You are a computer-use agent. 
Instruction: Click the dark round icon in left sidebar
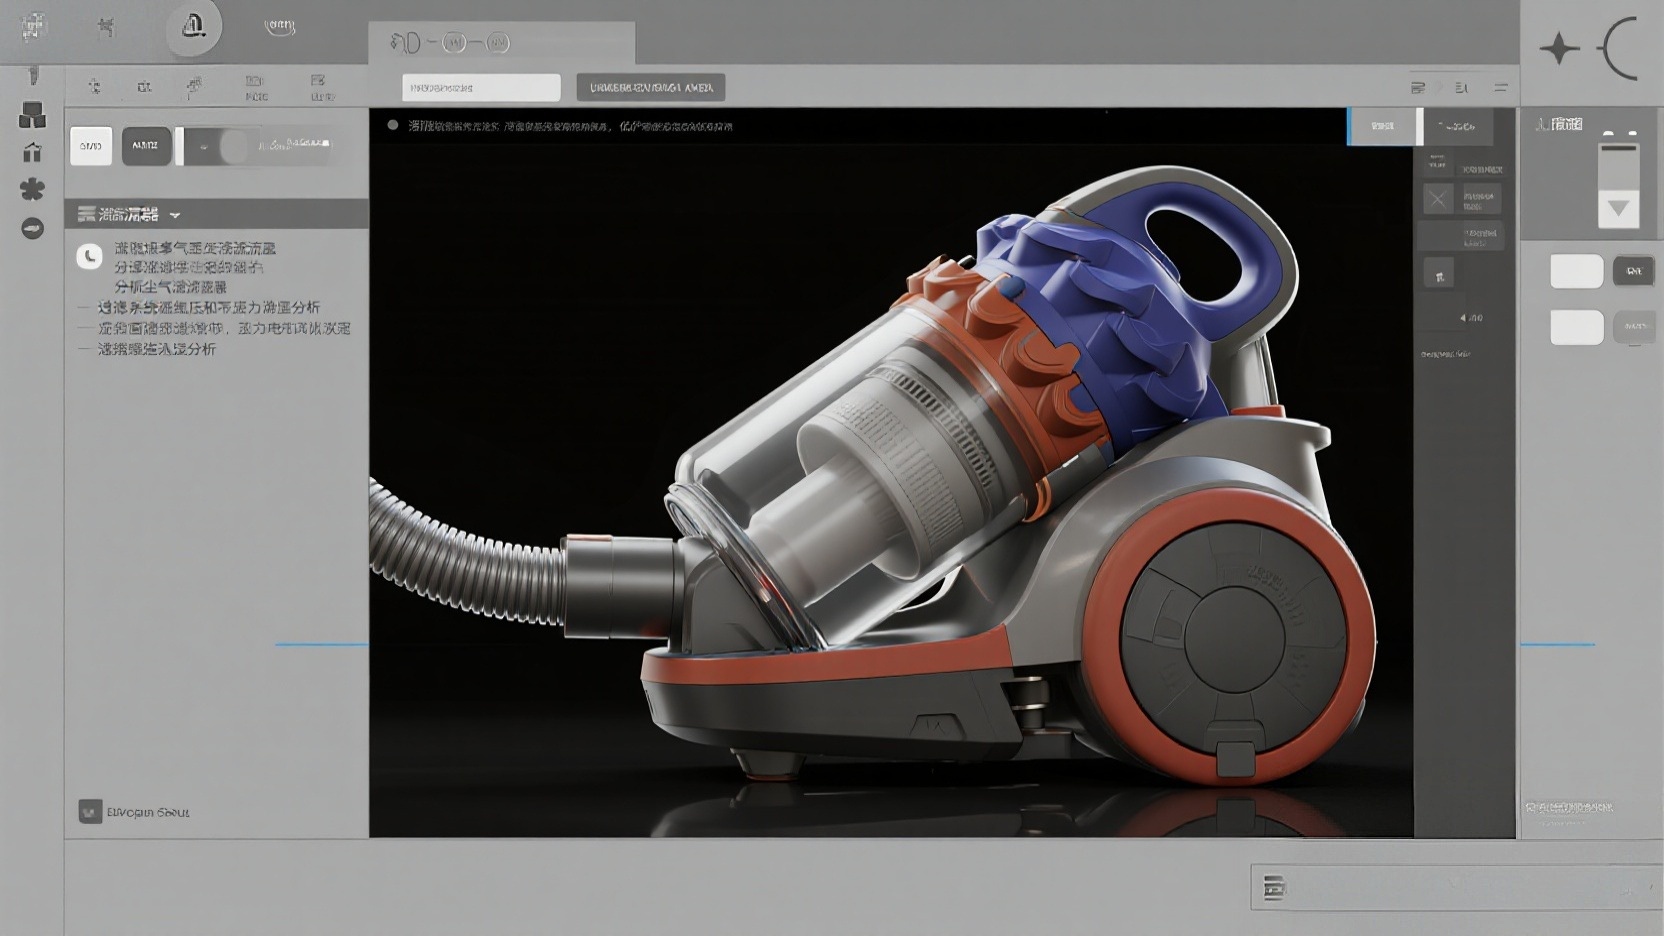coord(32,228)
